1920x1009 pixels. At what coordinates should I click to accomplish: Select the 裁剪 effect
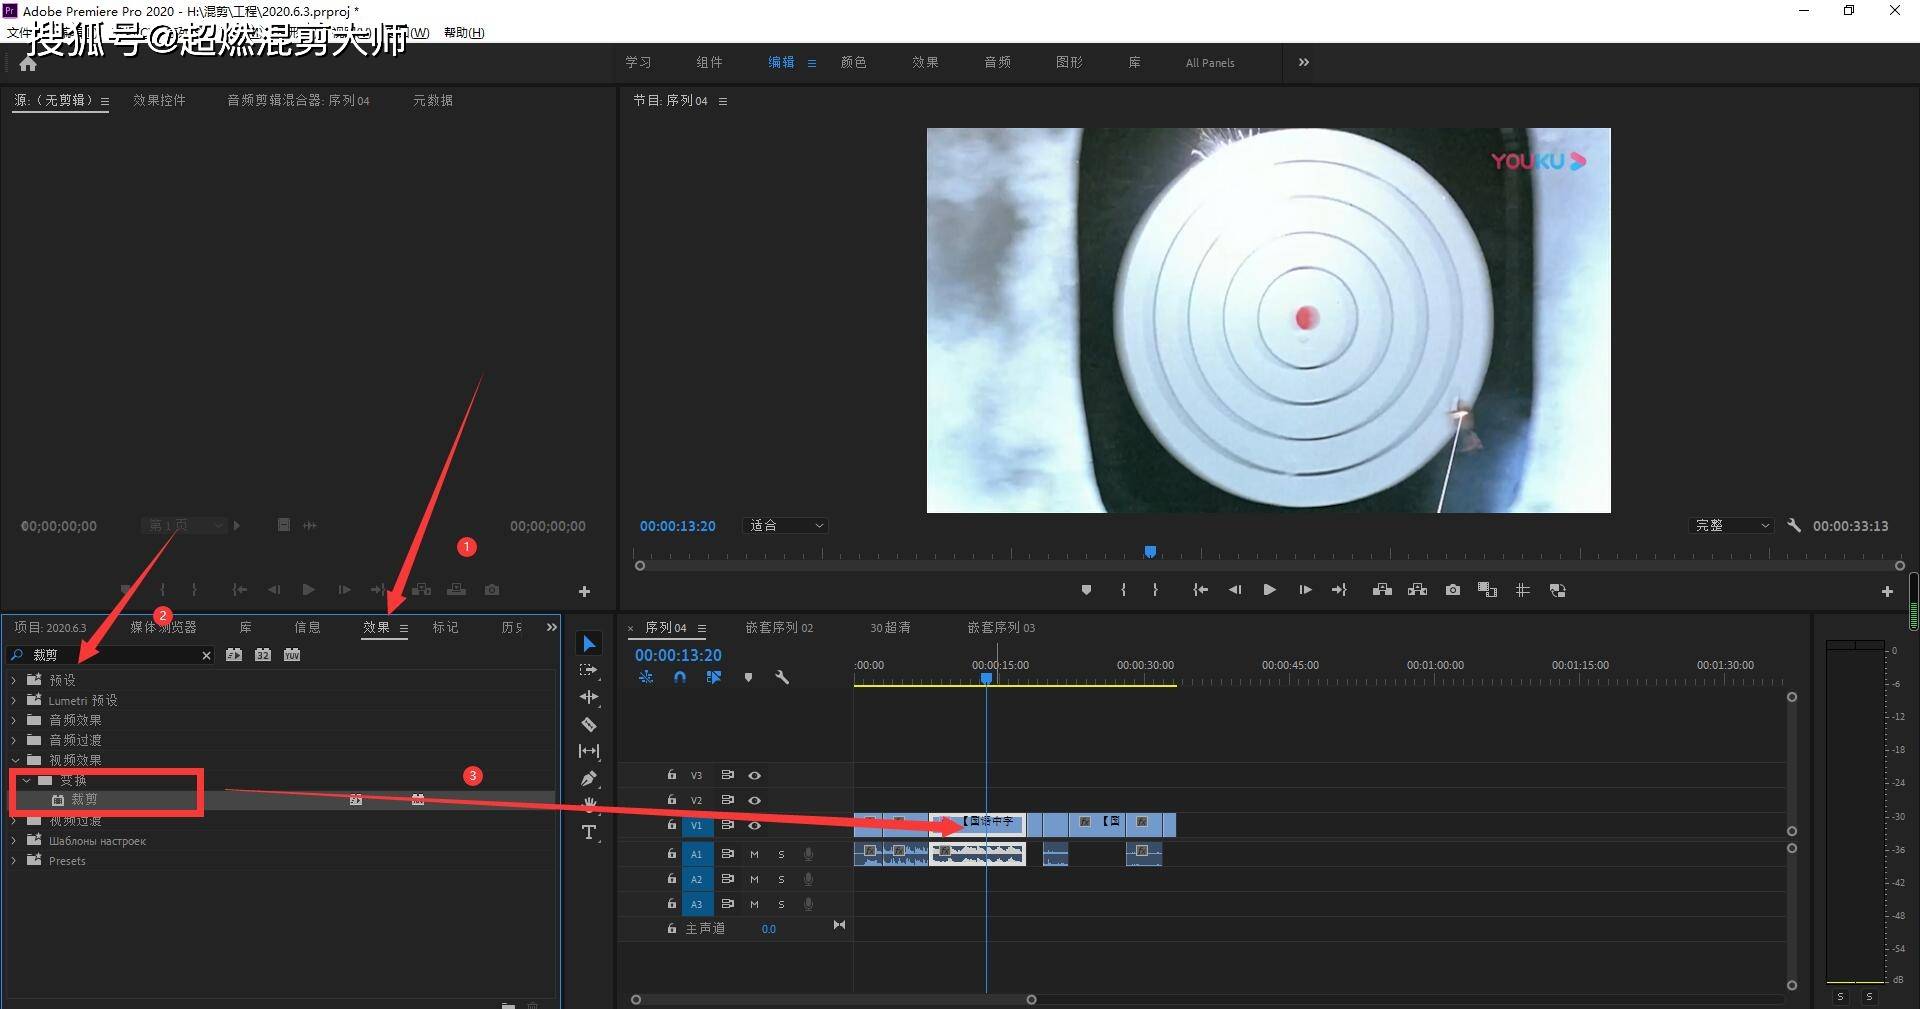84,800
